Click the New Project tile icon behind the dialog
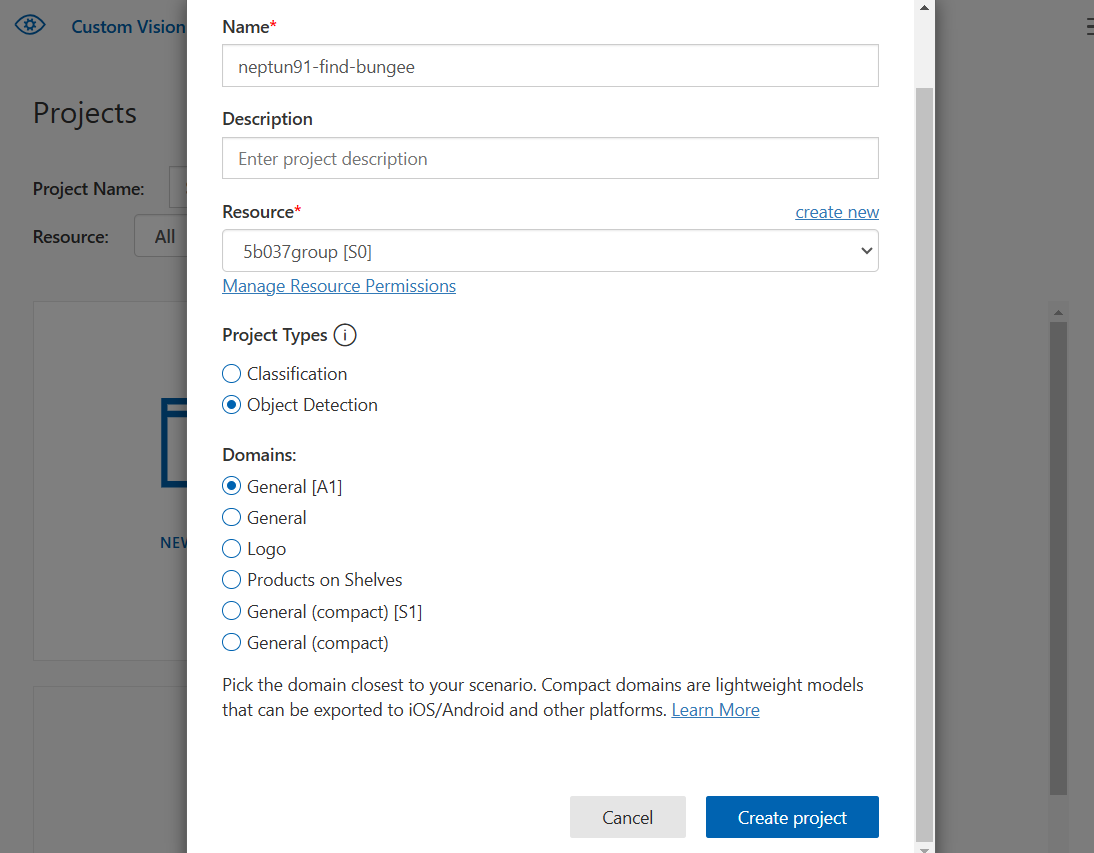The width and height of the screenshot is (1094, 853). (x=174, y=442)
